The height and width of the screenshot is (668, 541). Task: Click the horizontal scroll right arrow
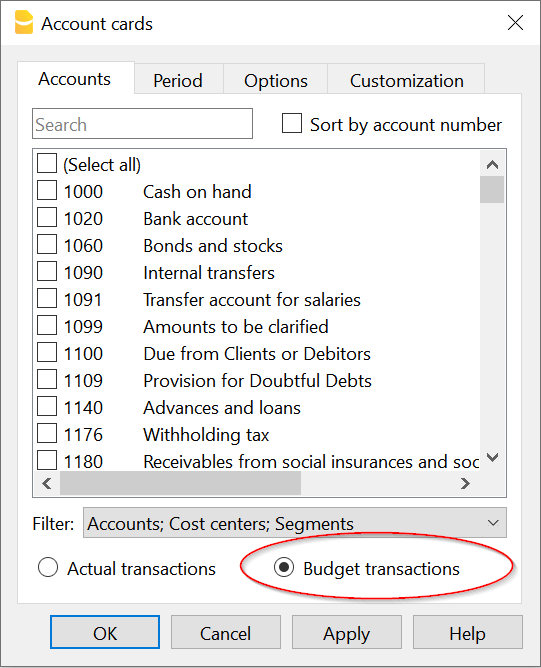coord(466,484)
